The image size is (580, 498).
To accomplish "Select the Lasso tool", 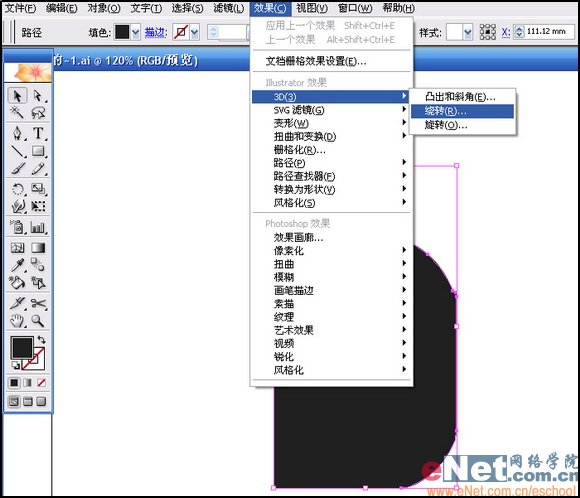I will click(x=38, y=112).
